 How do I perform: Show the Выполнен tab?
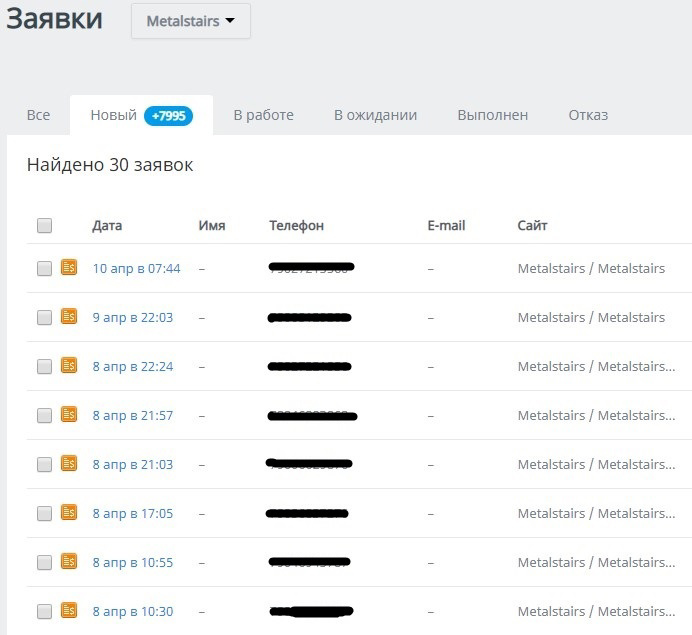493,115
